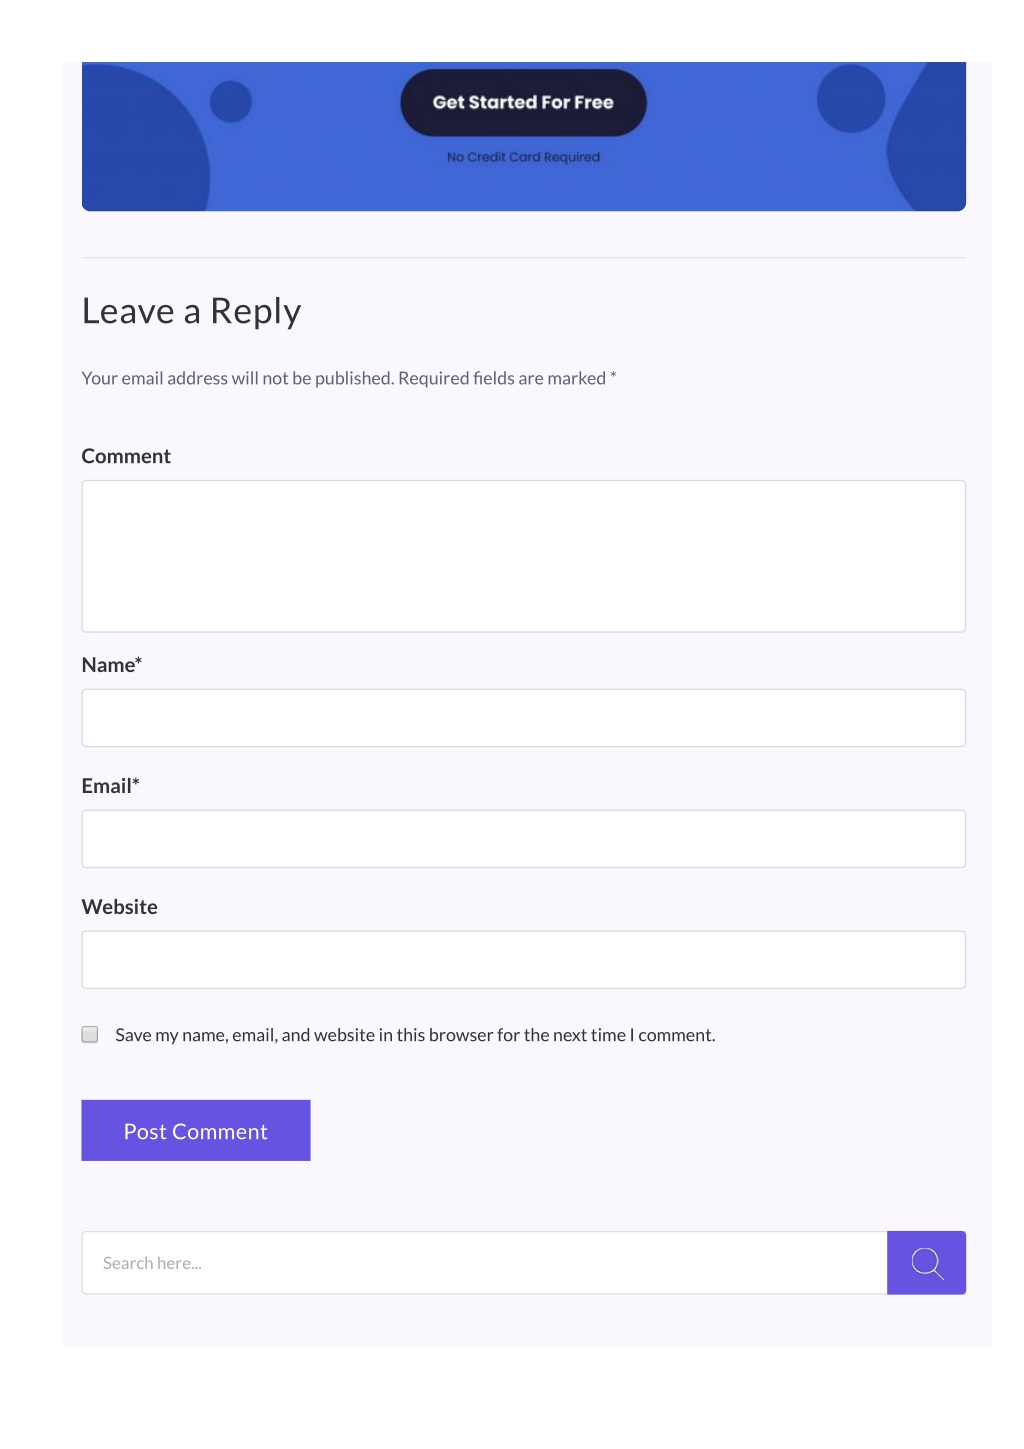The height and width of the screenshot is (1449, 1024).
Task: Tick the save my details checkbox
Action: (x=90, y=1034)
